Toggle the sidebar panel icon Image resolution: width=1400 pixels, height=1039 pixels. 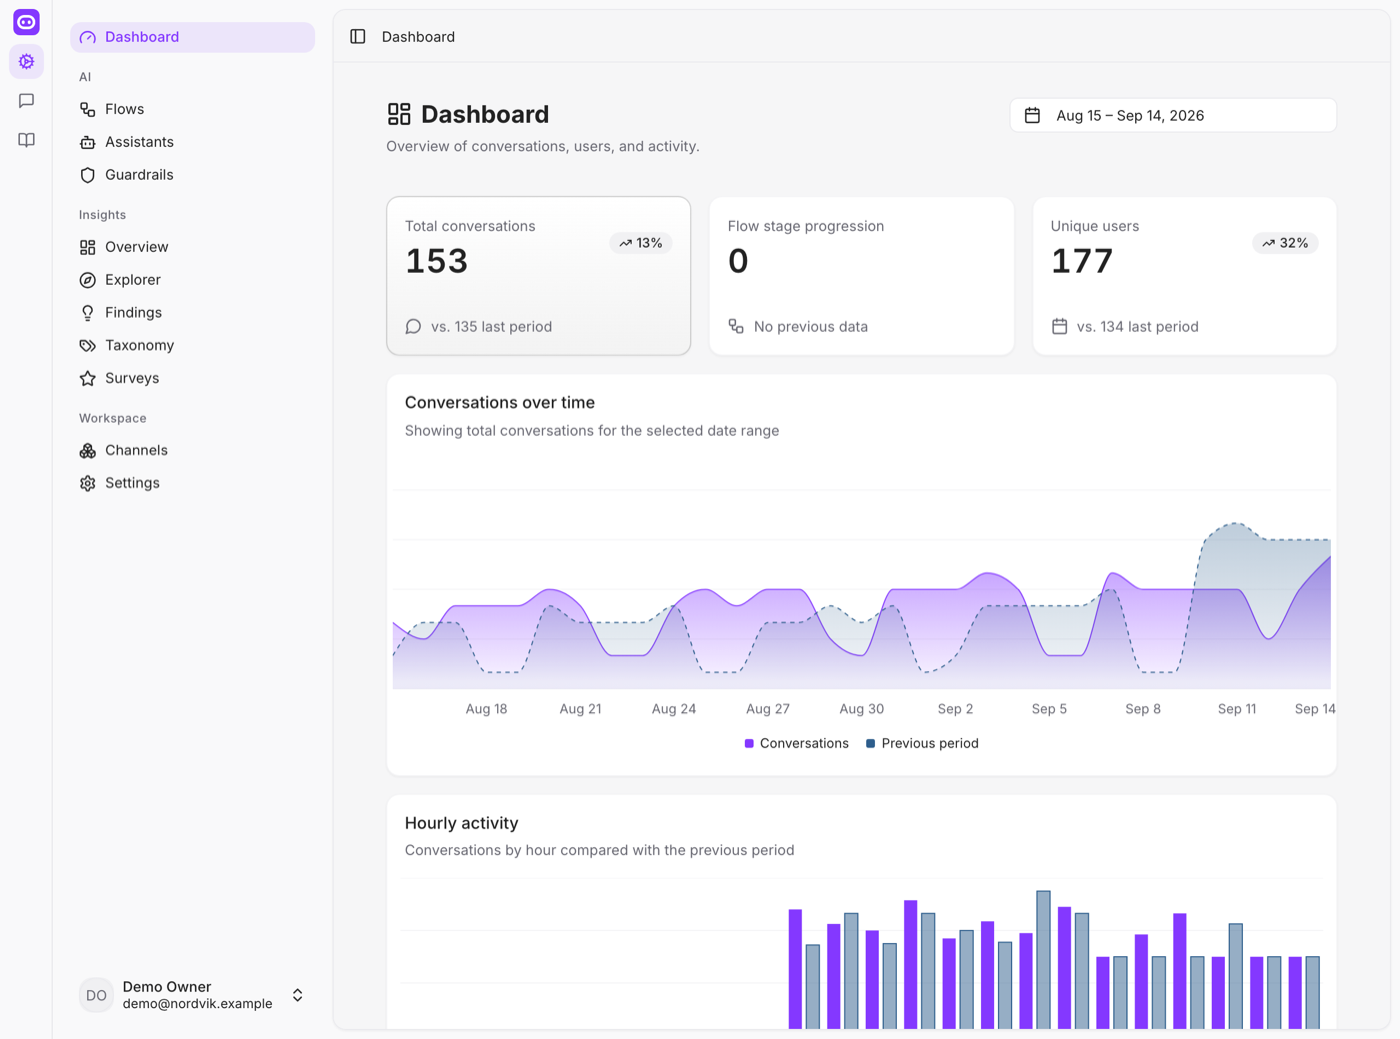coord(358,37)
